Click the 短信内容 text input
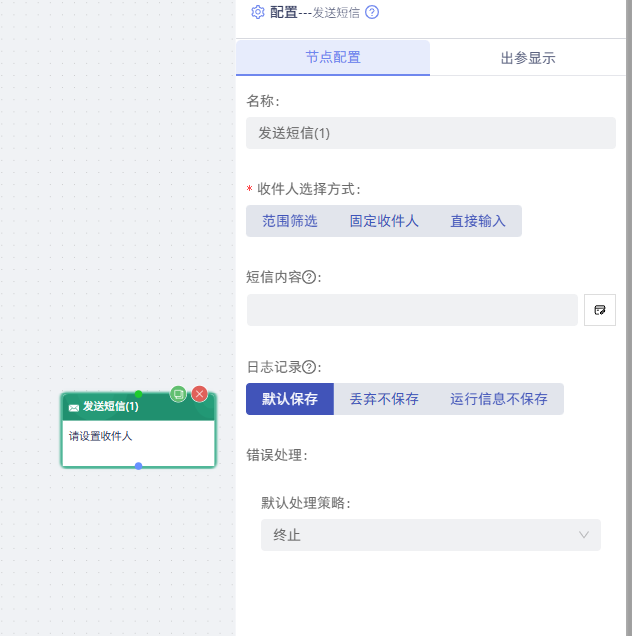 point(412,310)
